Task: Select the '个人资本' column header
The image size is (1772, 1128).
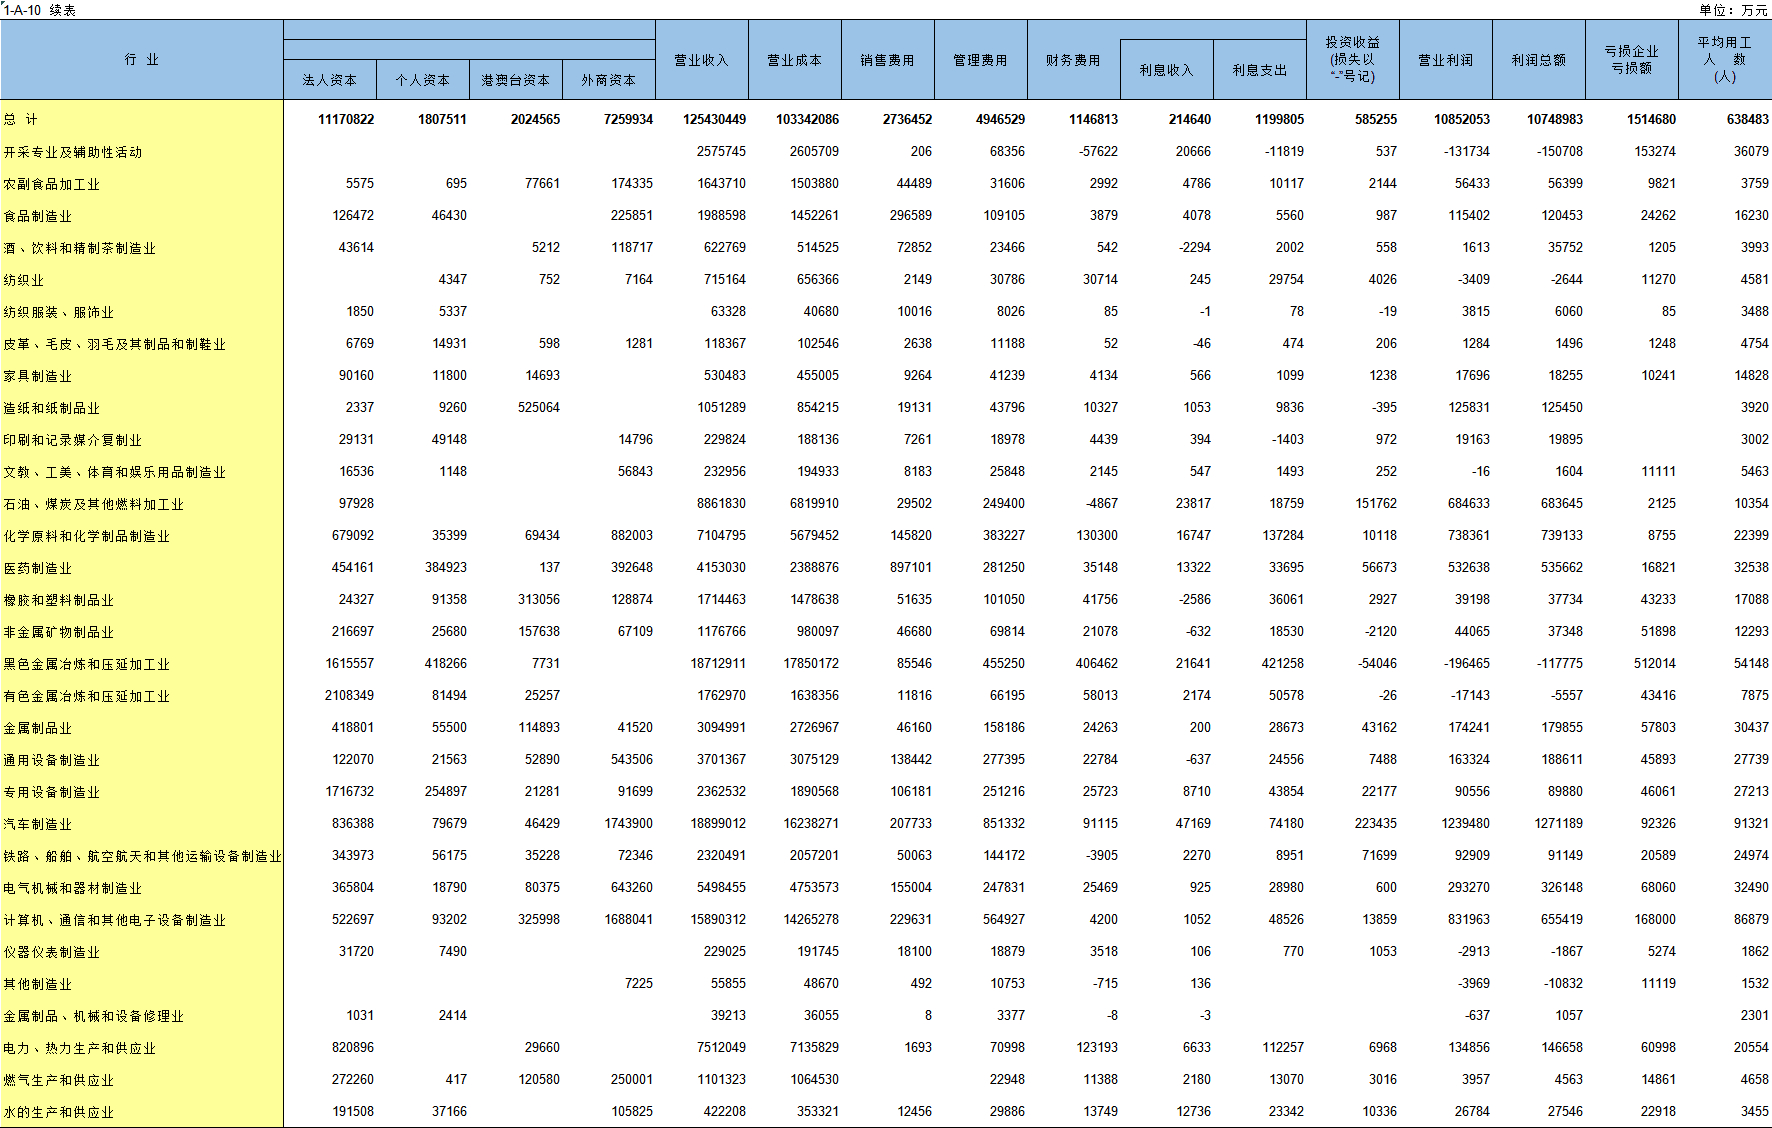Action: pos(423,80)
